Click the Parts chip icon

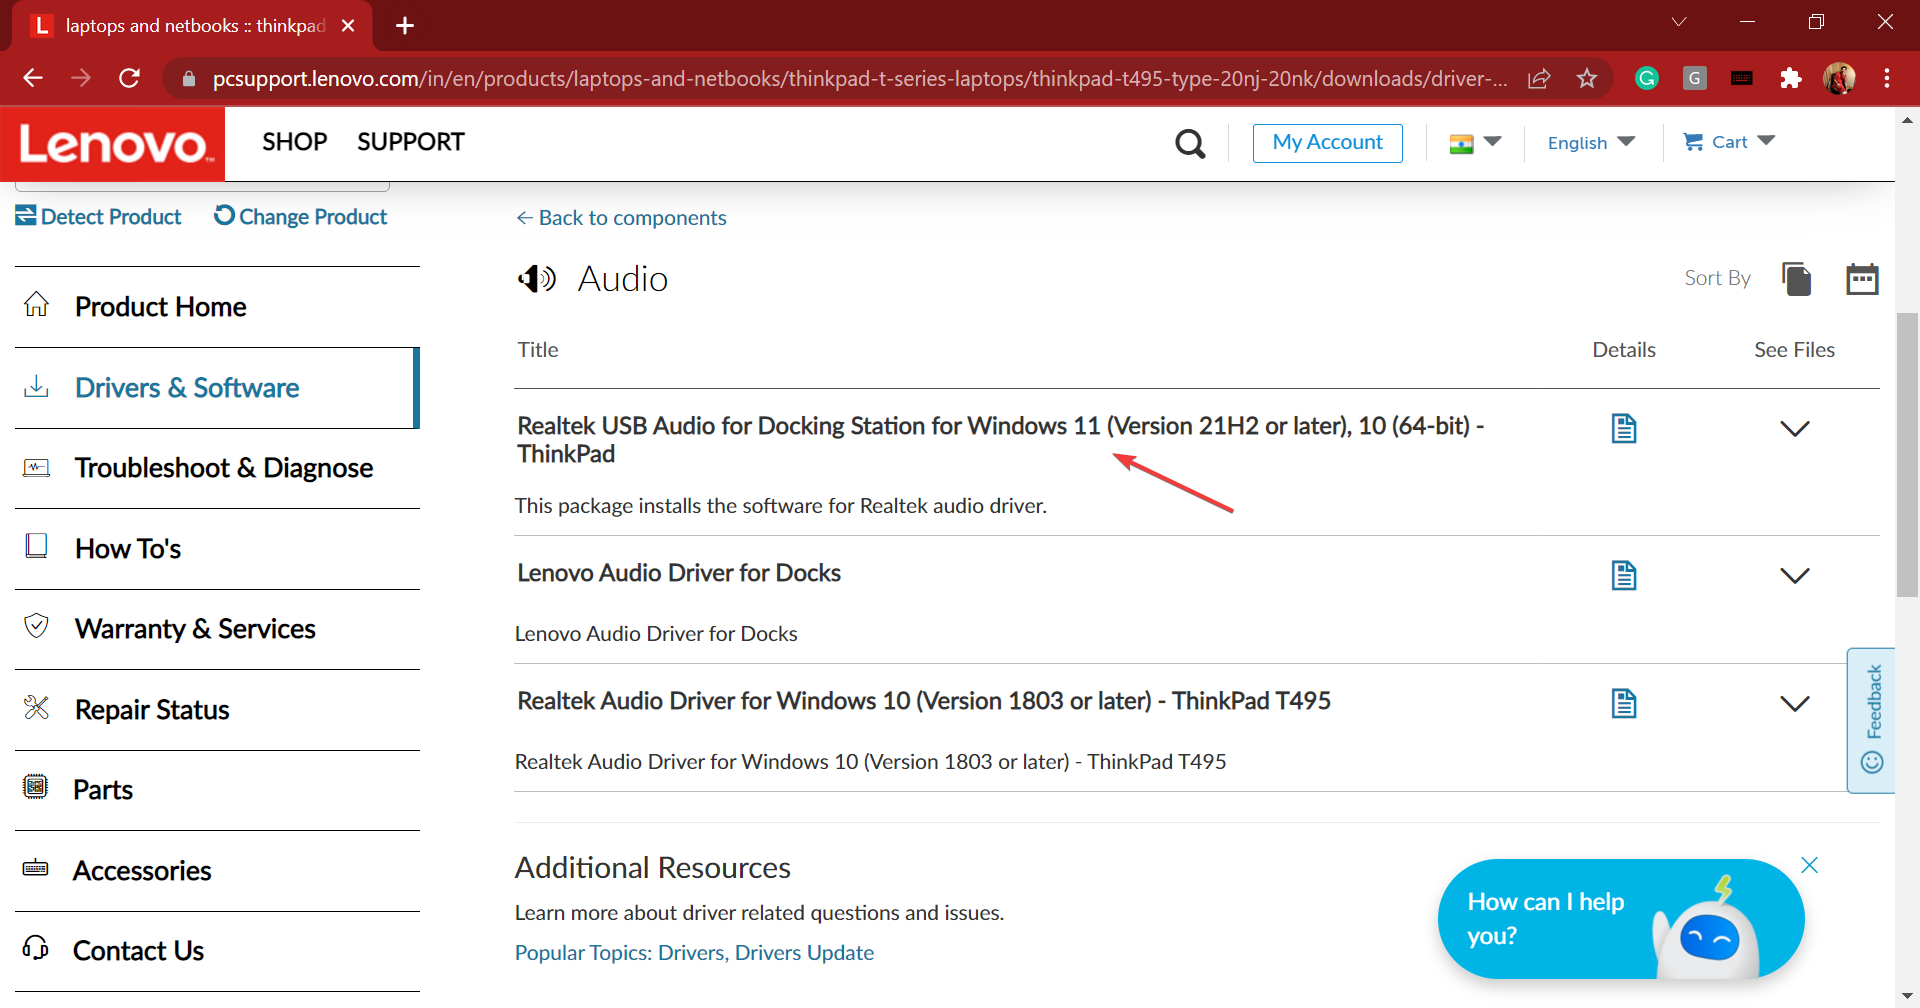pos(35,787)
